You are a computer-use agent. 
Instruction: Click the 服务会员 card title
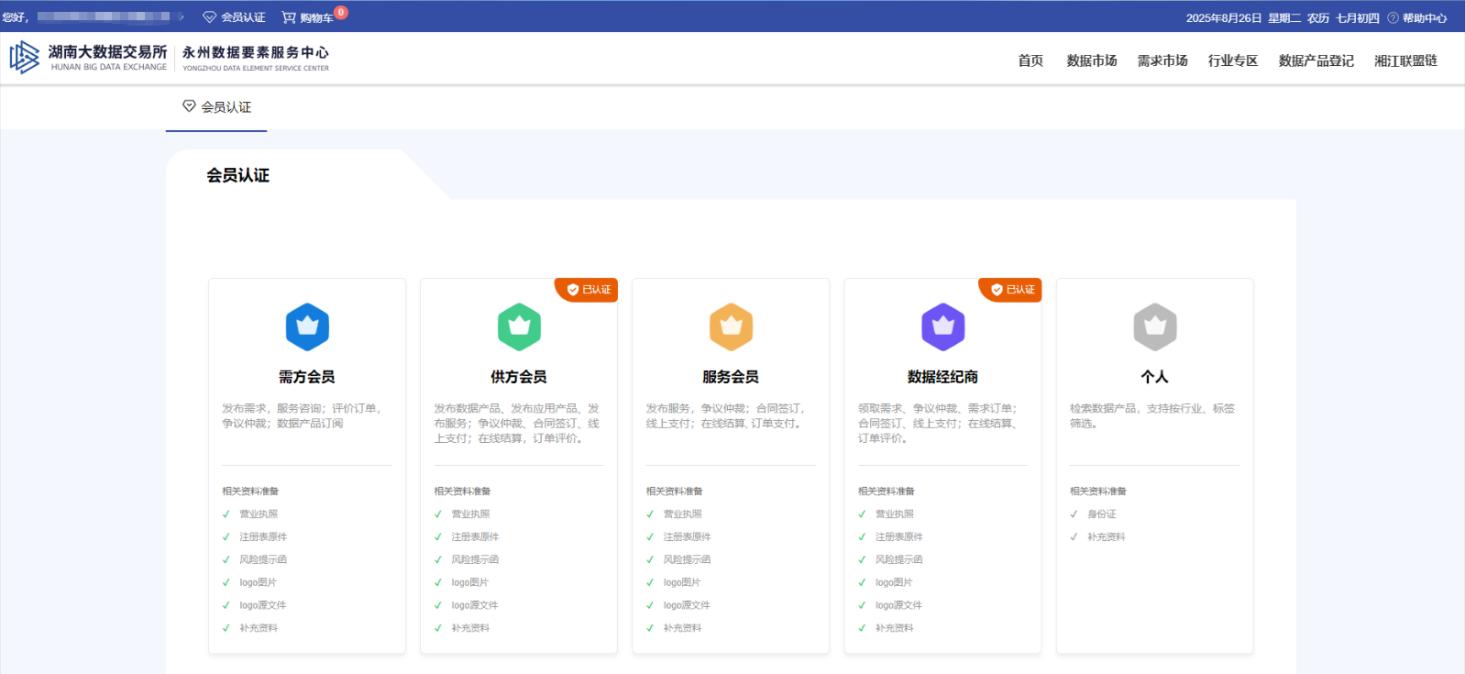(x=731, y=377)
